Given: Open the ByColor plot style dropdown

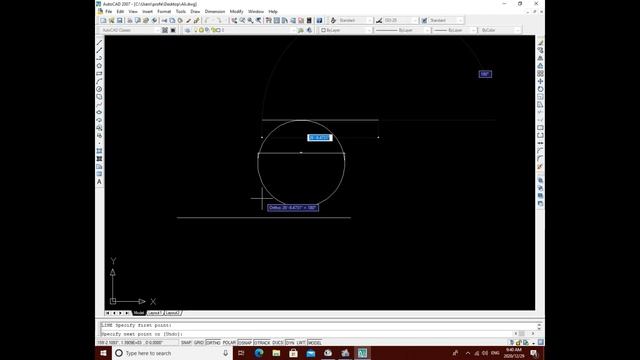Looking at the screenshot, I should click(x=500, y=30).
